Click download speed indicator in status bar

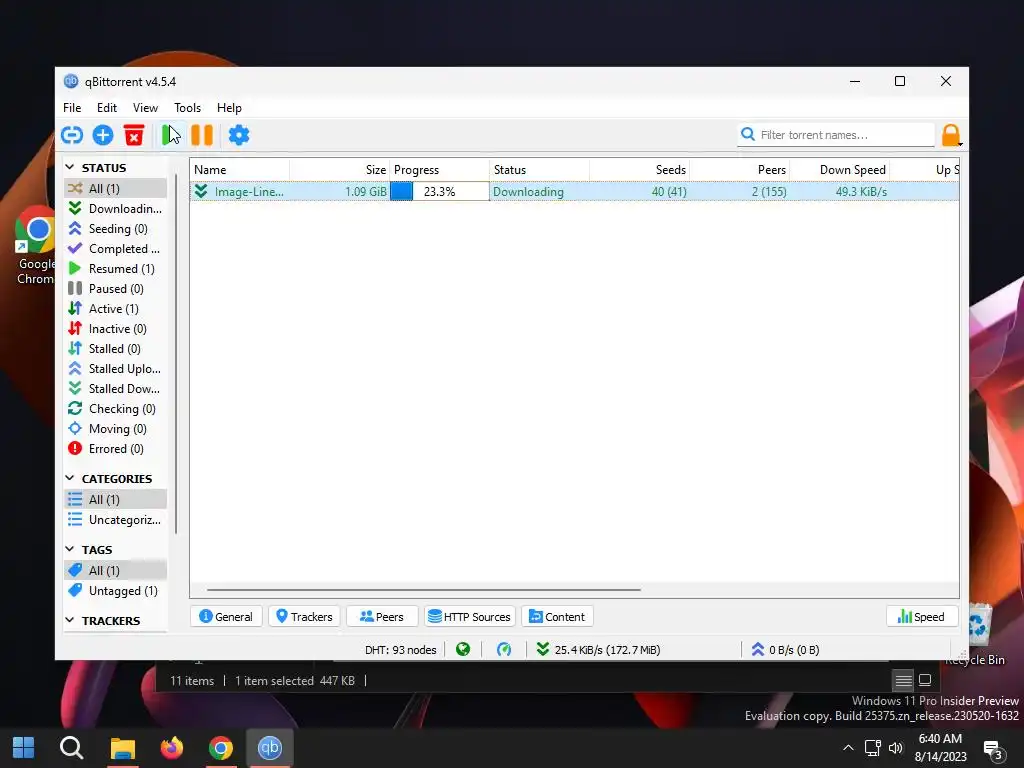598,650
